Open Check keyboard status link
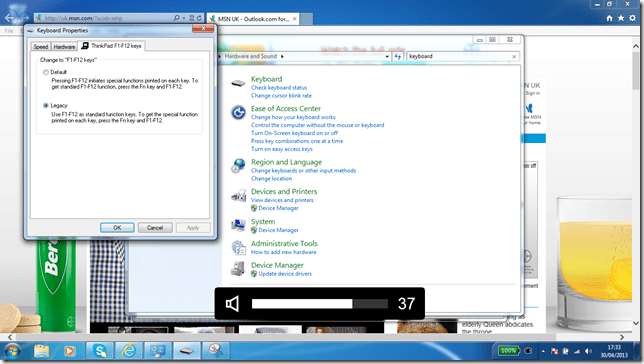Viewport: 644px width, 364px height. [x=279, y=88]
